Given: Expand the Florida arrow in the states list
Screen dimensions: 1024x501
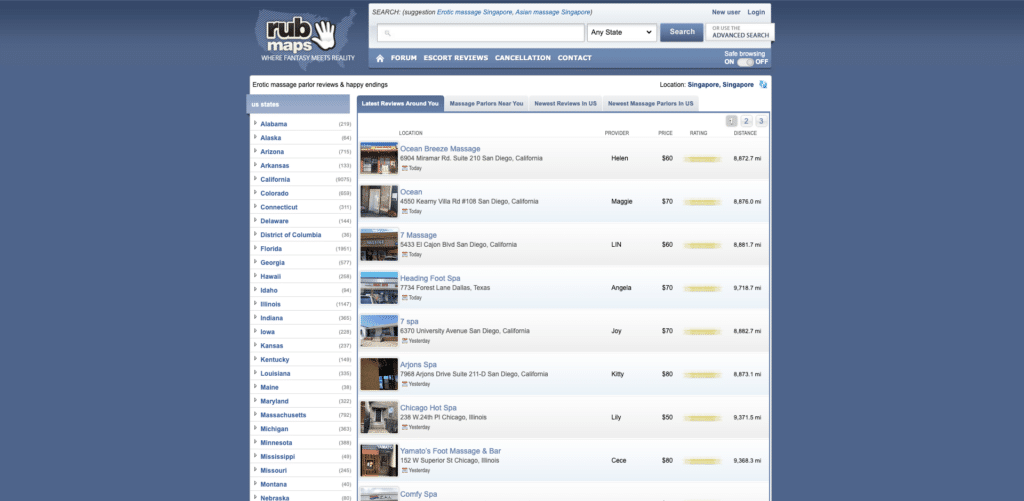Looking at the screenshot, I should click(x=255, y=248).
